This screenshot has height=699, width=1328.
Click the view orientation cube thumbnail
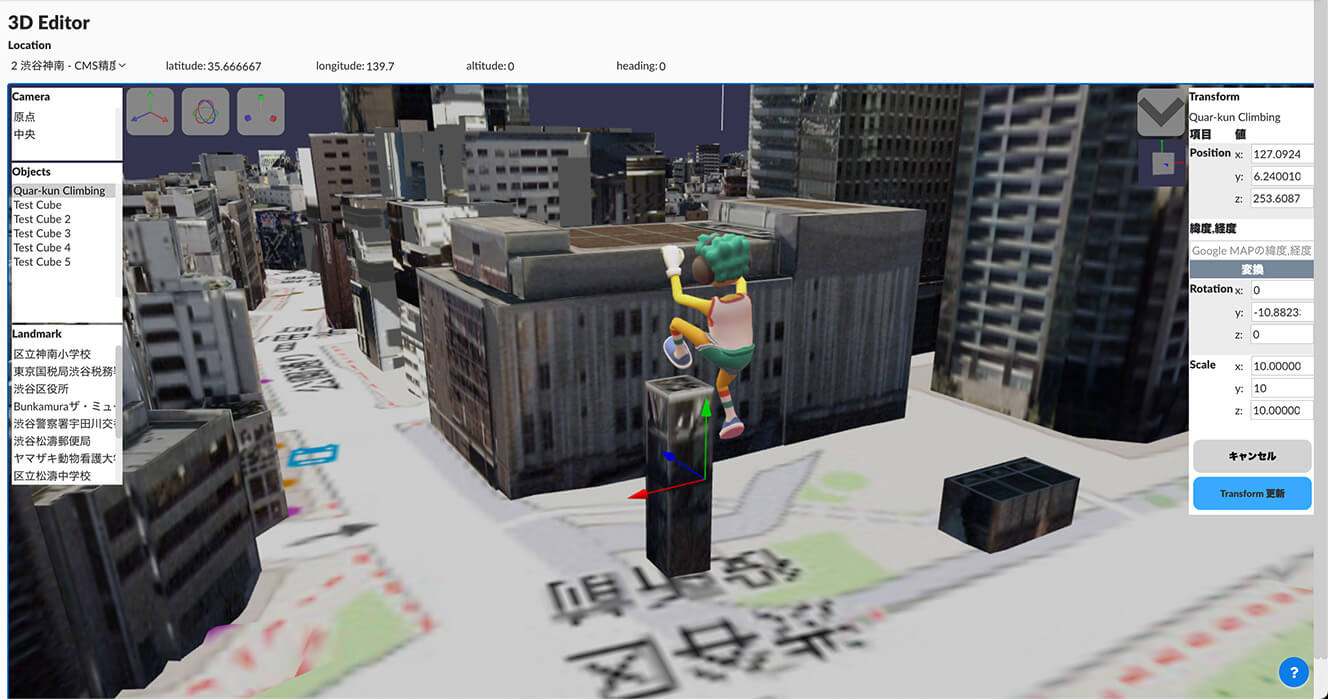point(1161,162)
